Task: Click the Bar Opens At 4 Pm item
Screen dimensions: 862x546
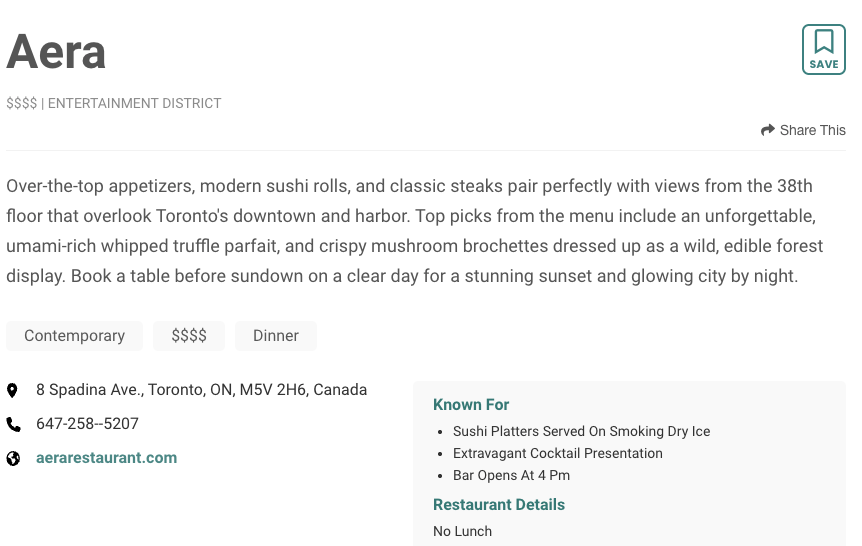Action: click(x=511, y=476)
